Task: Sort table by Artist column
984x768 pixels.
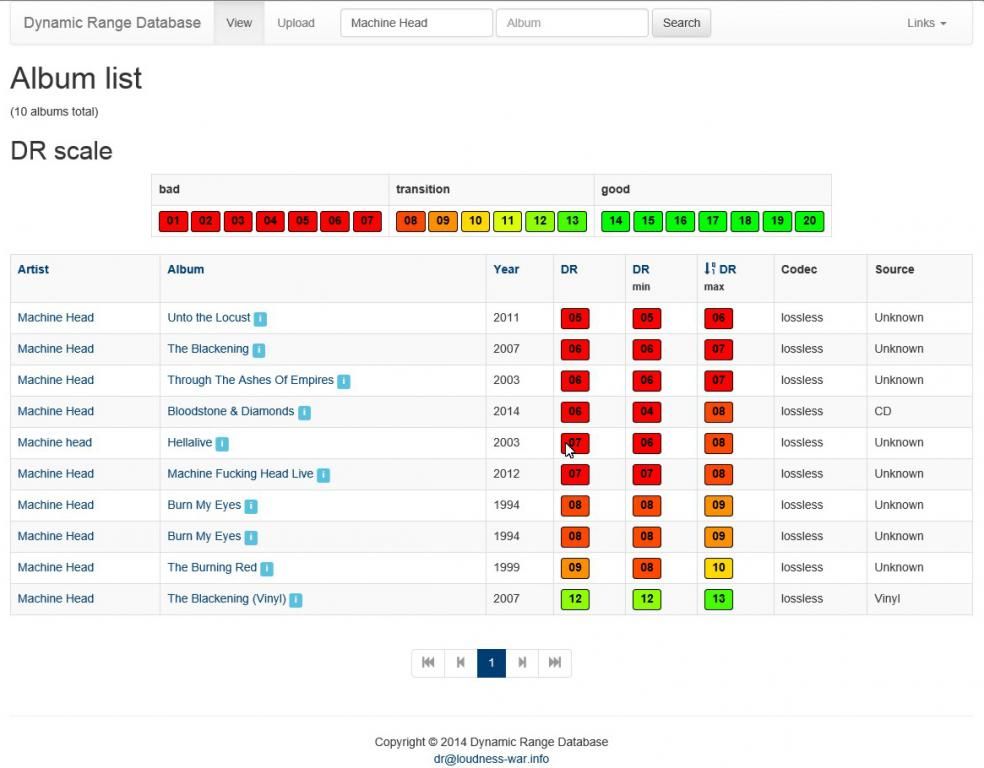Action: click(x=33, y=269)
